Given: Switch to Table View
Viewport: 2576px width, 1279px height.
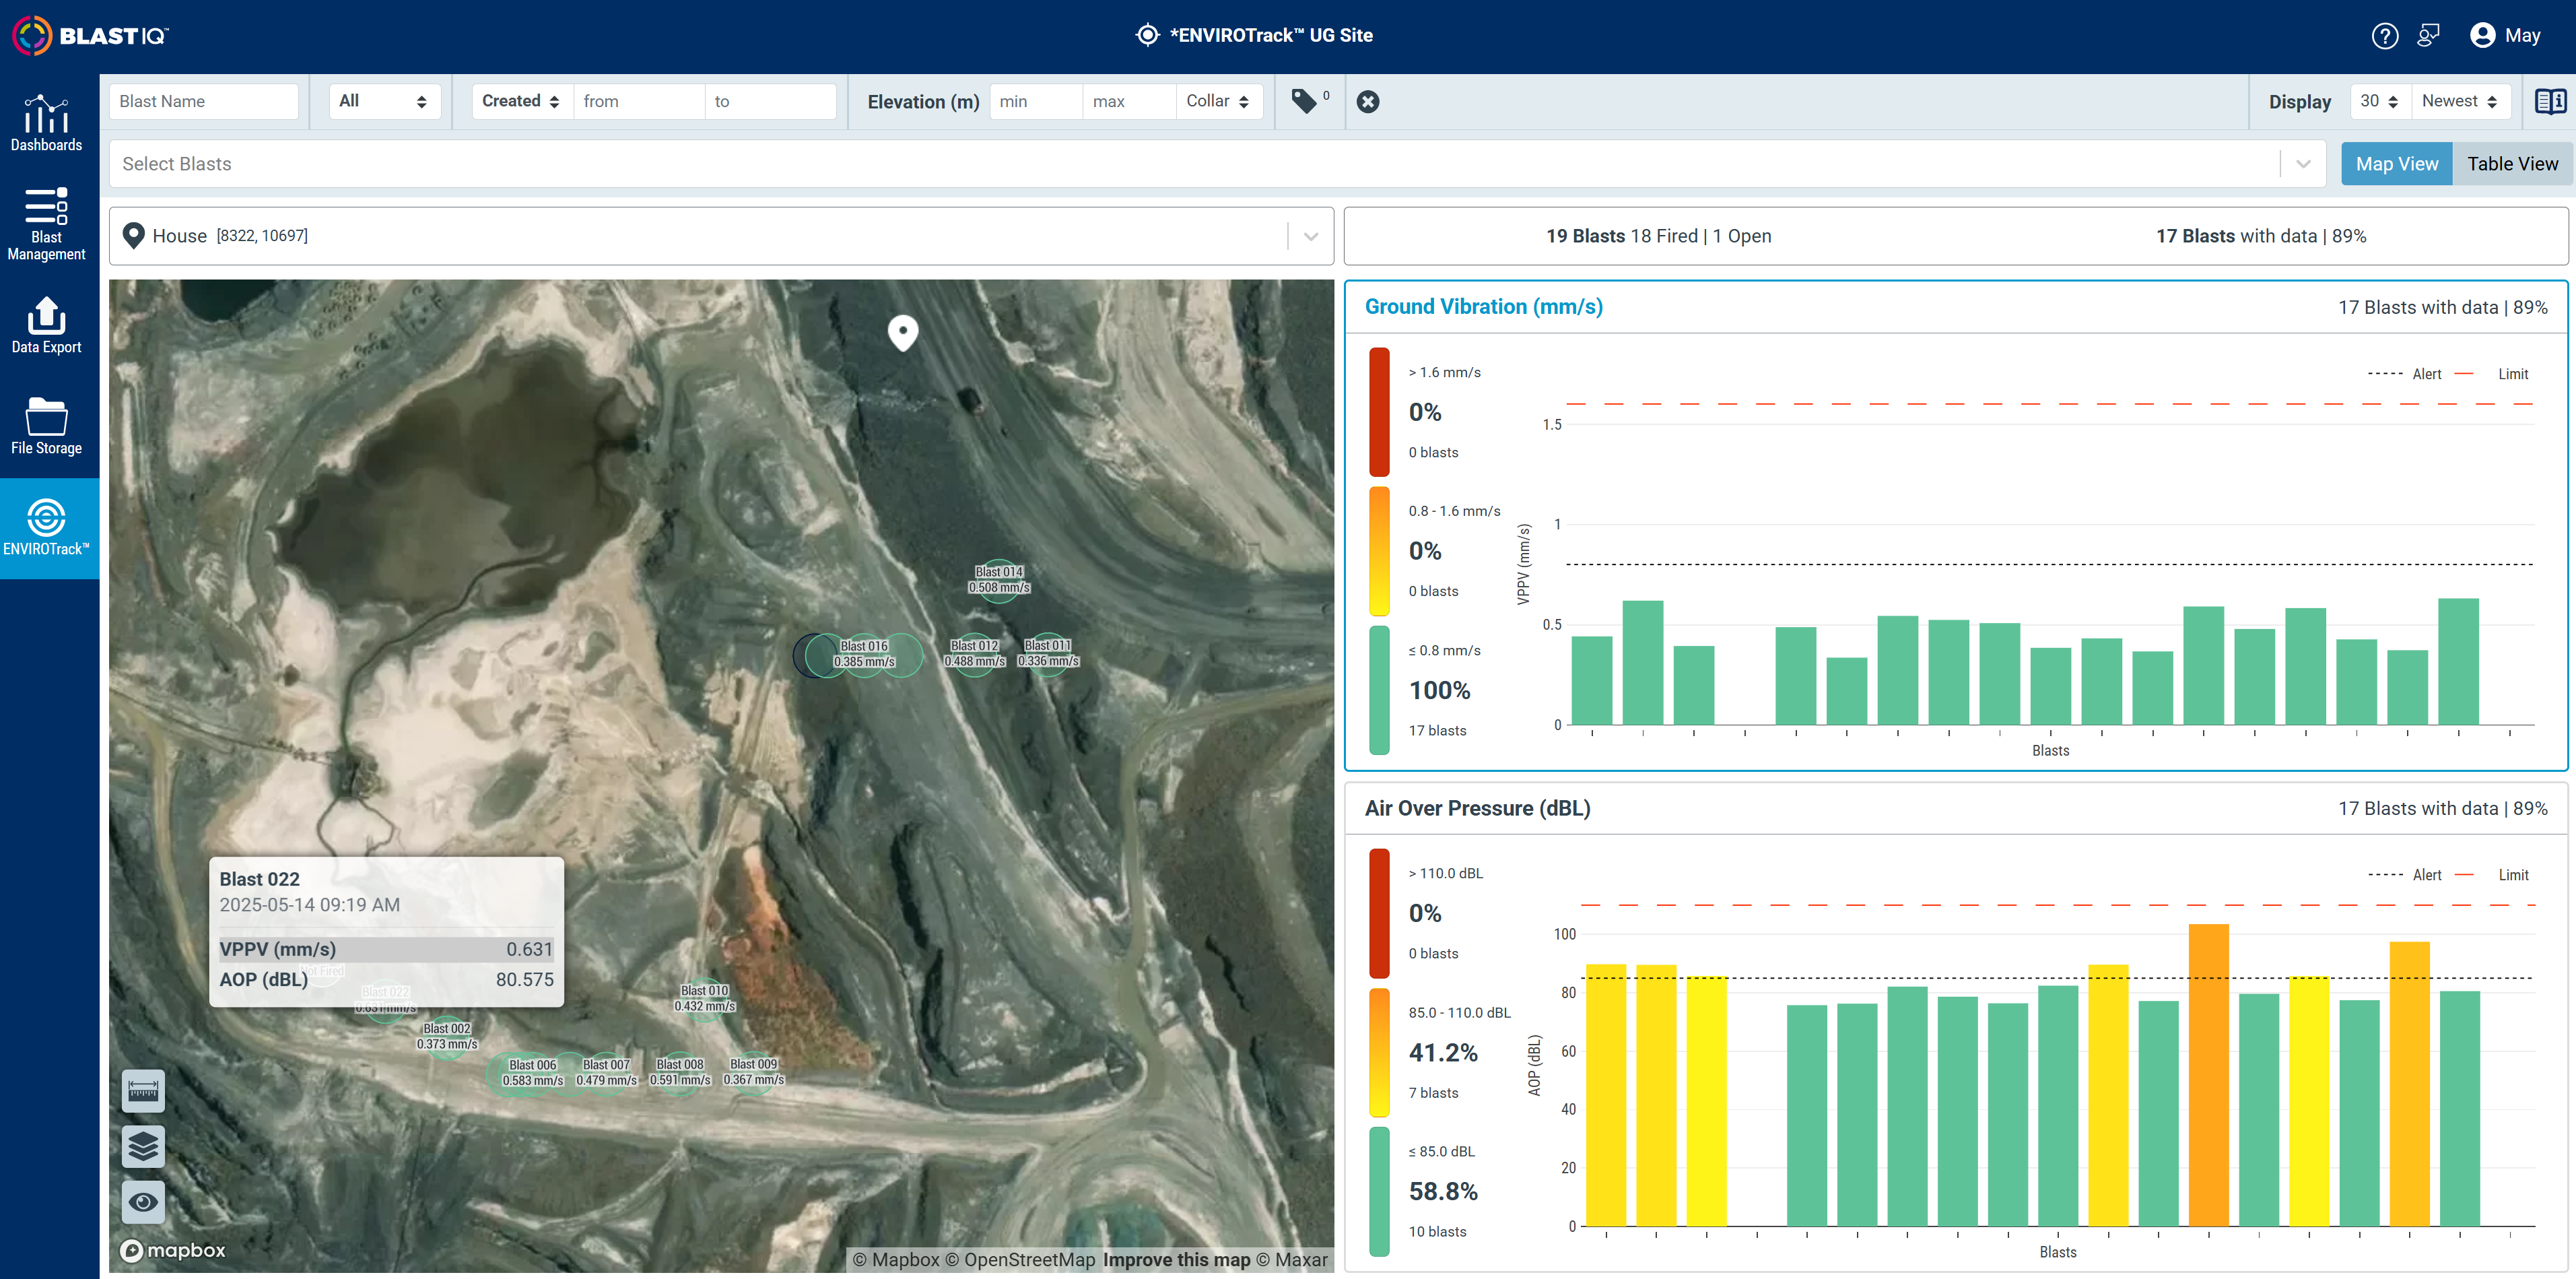Looking at the screenshot, I should click(2512, 164).
